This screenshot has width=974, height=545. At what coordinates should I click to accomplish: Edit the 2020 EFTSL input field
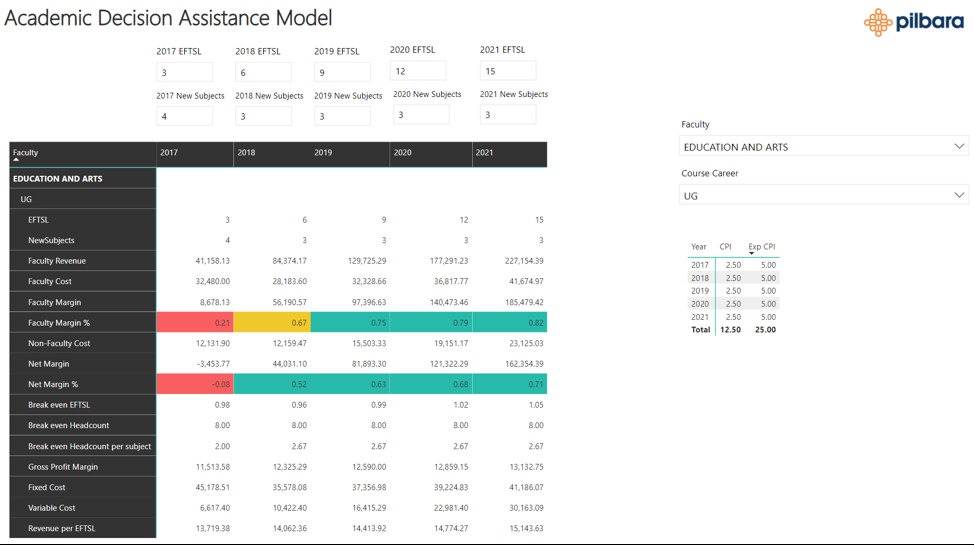418,71
